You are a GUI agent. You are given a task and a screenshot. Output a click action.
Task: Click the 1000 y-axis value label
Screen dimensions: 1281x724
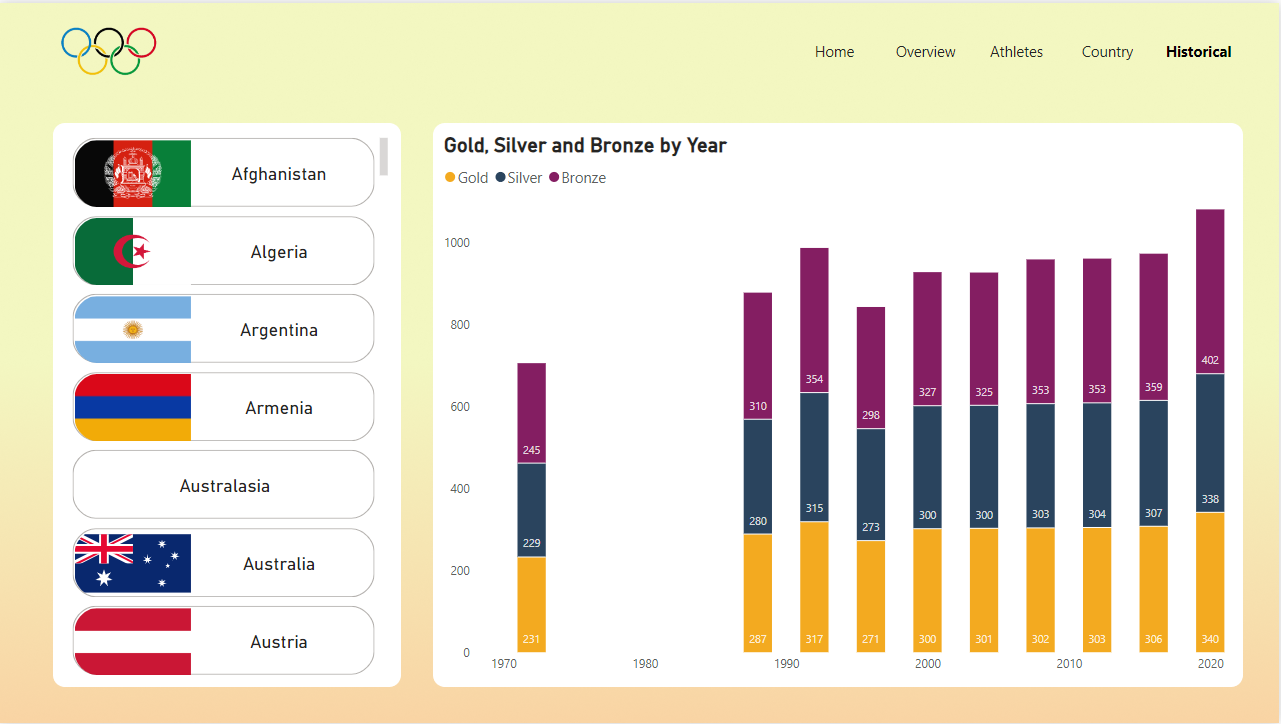(457, 243)
